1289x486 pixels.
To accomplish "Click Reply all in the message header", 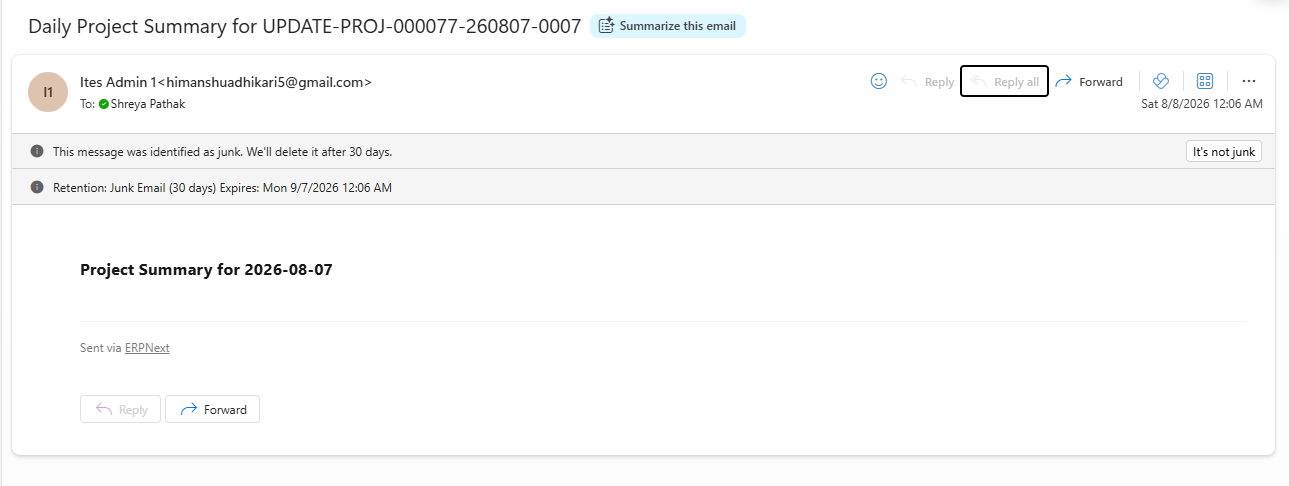I will point(1004,81).
